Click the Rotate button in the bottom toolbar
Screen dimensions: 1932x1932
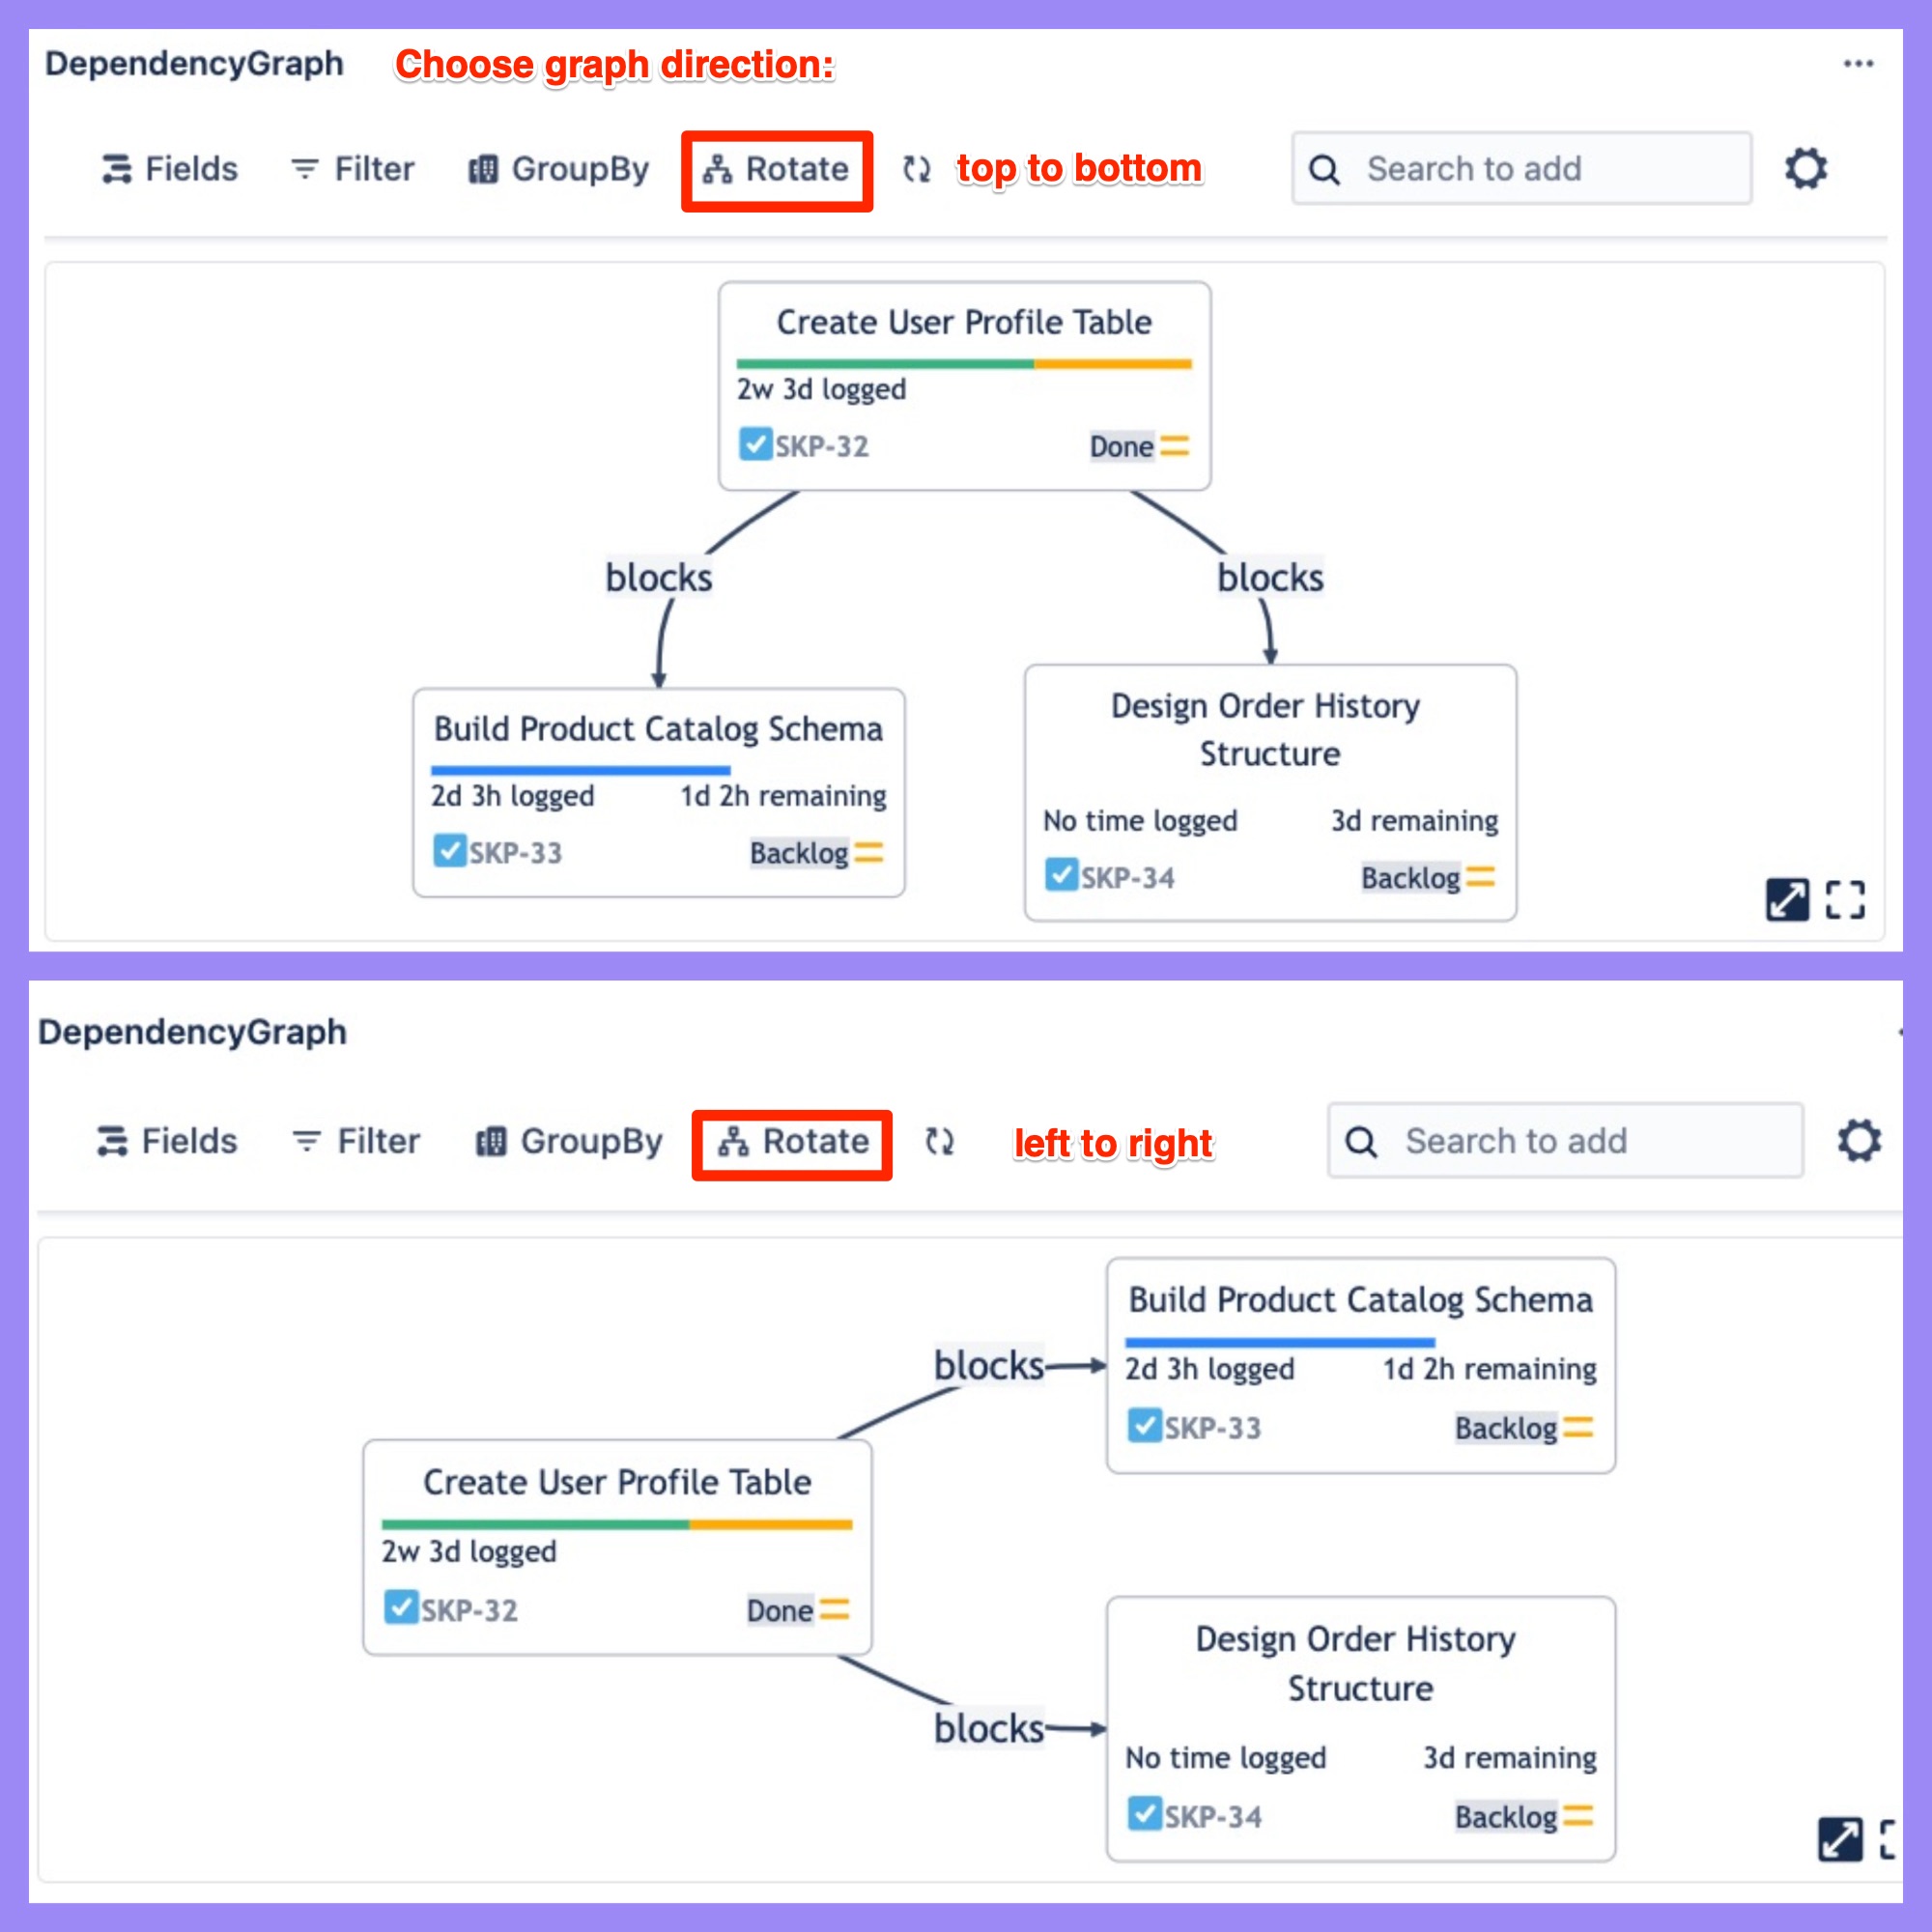click(792, 1142)
